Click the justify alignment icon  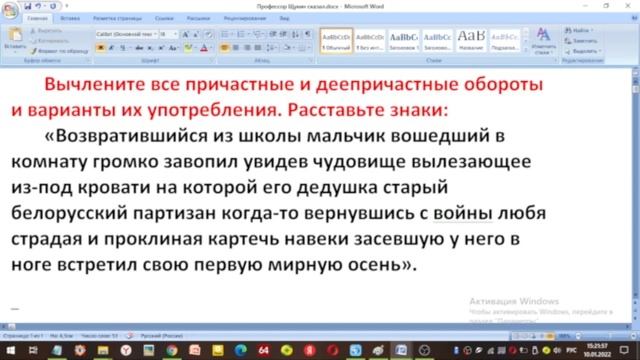(x=258, y=48)
